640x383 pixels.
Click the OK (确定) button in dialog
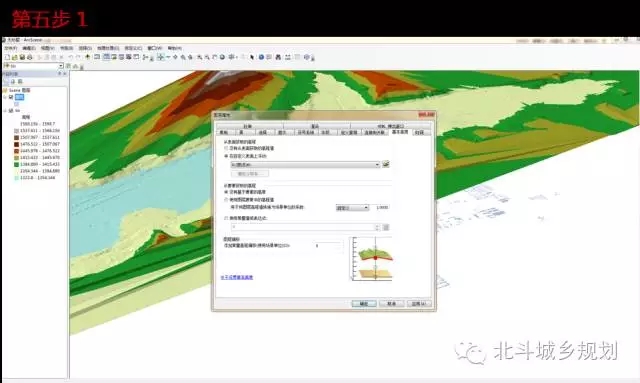pos(364,303)
